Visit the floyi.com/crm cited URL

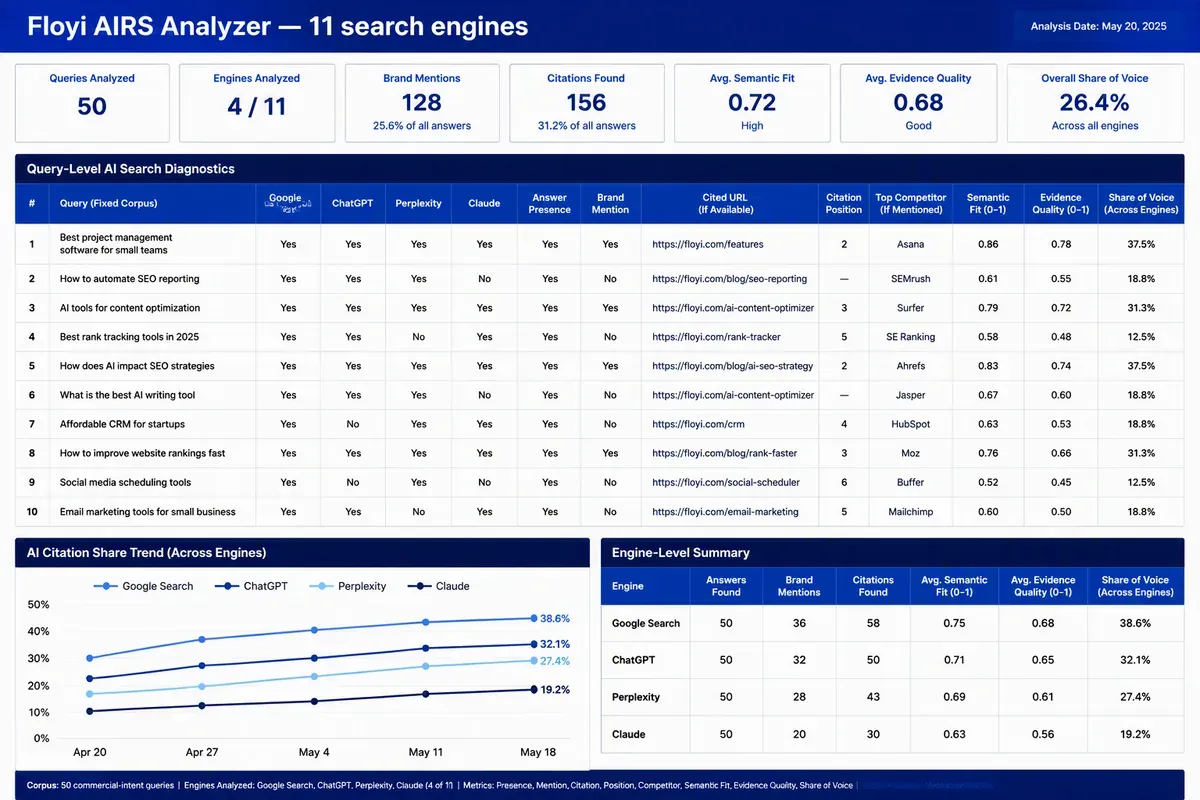698,424
